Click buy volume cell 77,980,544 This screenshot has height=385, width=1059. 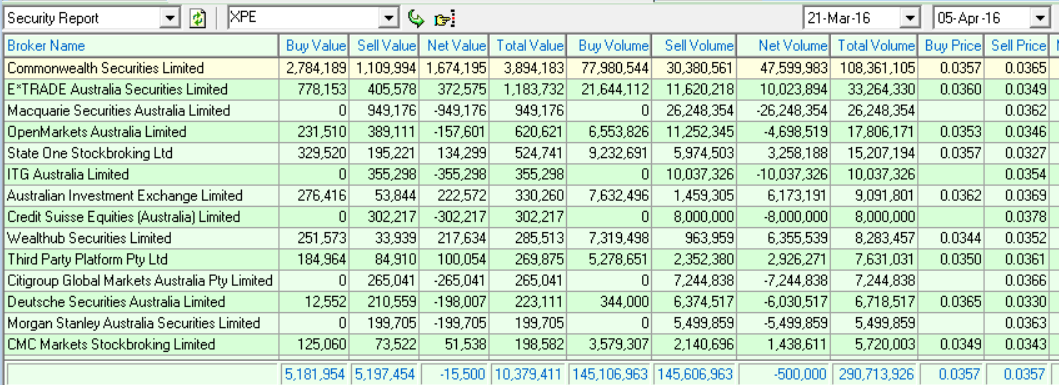[609, 68]
